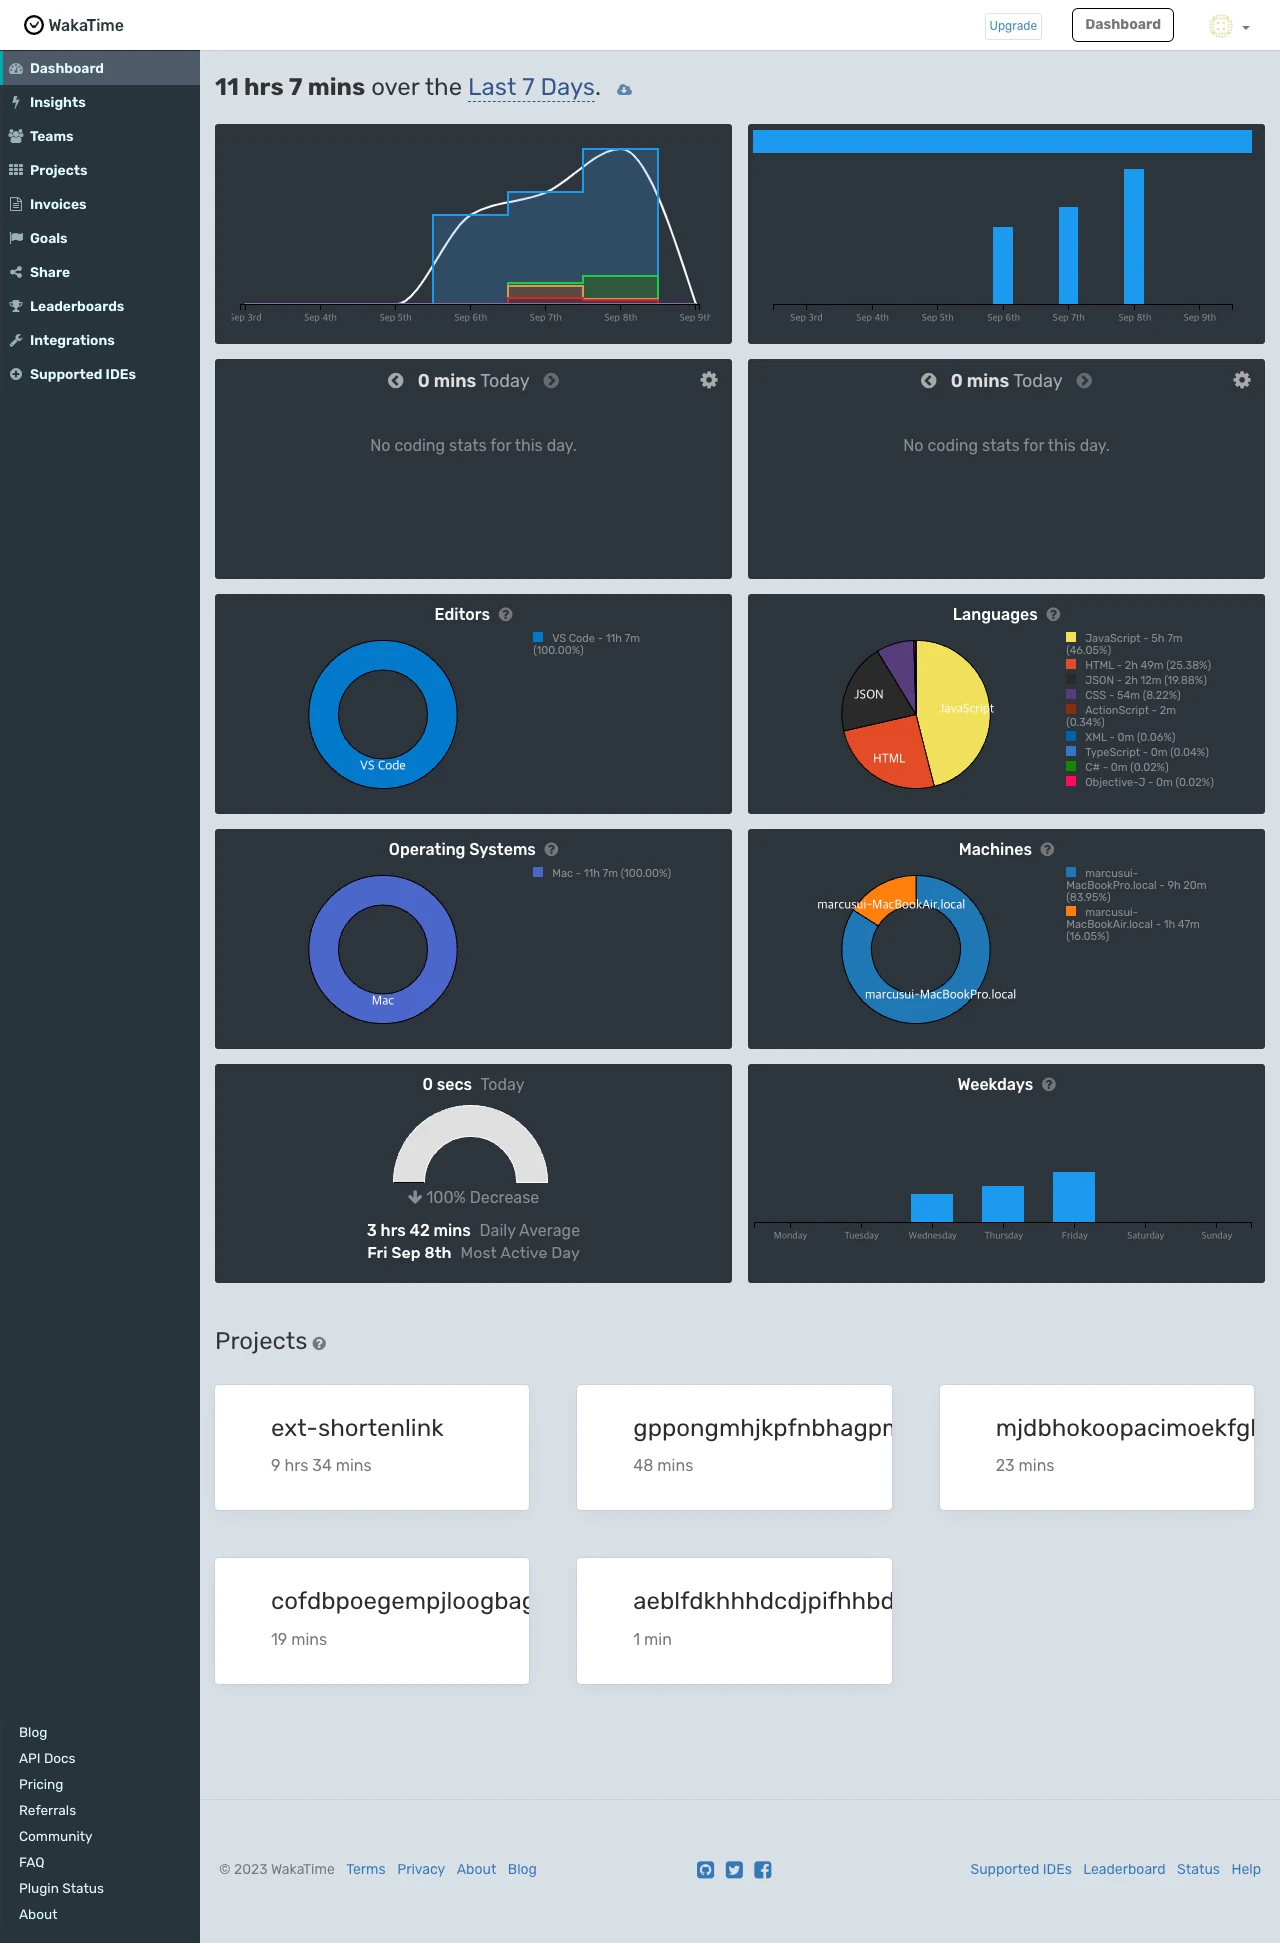Open settings gear on right Today panel
Image resolution: width=1280 pixels, height=1944 pixels.
(1242, 380)
